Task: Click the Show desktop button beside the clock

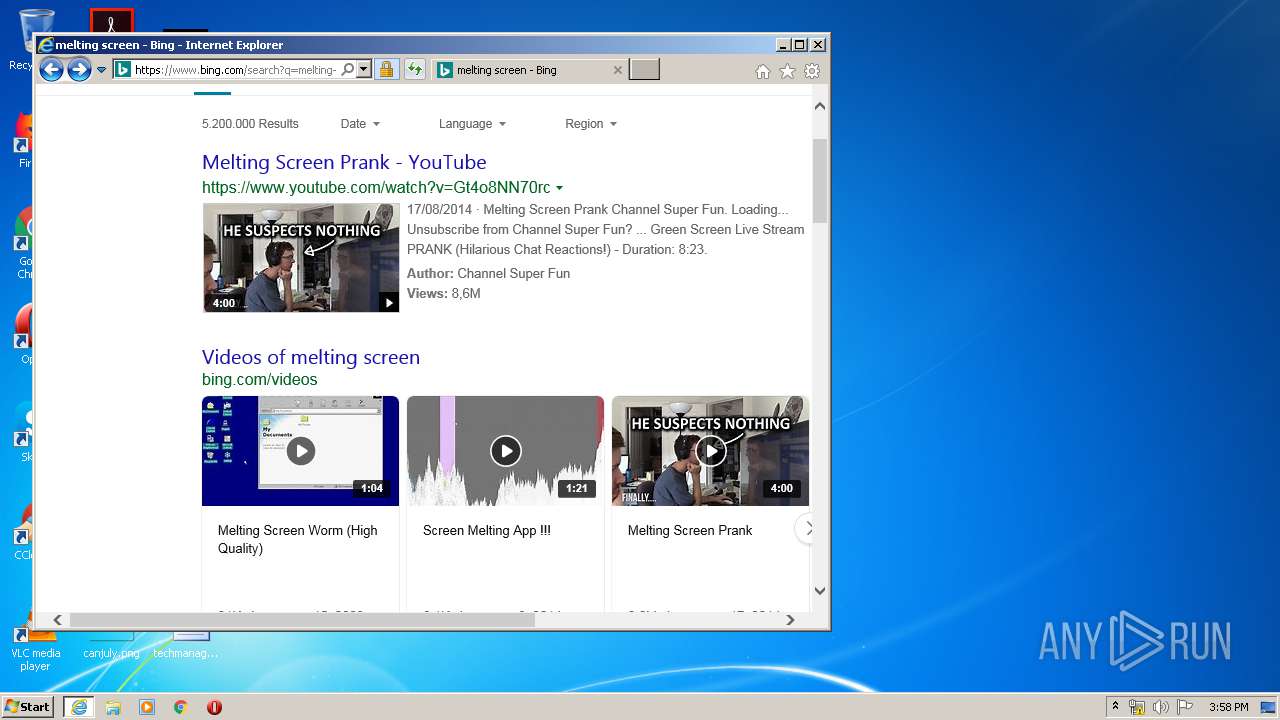Action: pyautogui.click(x=1270, y=707)
